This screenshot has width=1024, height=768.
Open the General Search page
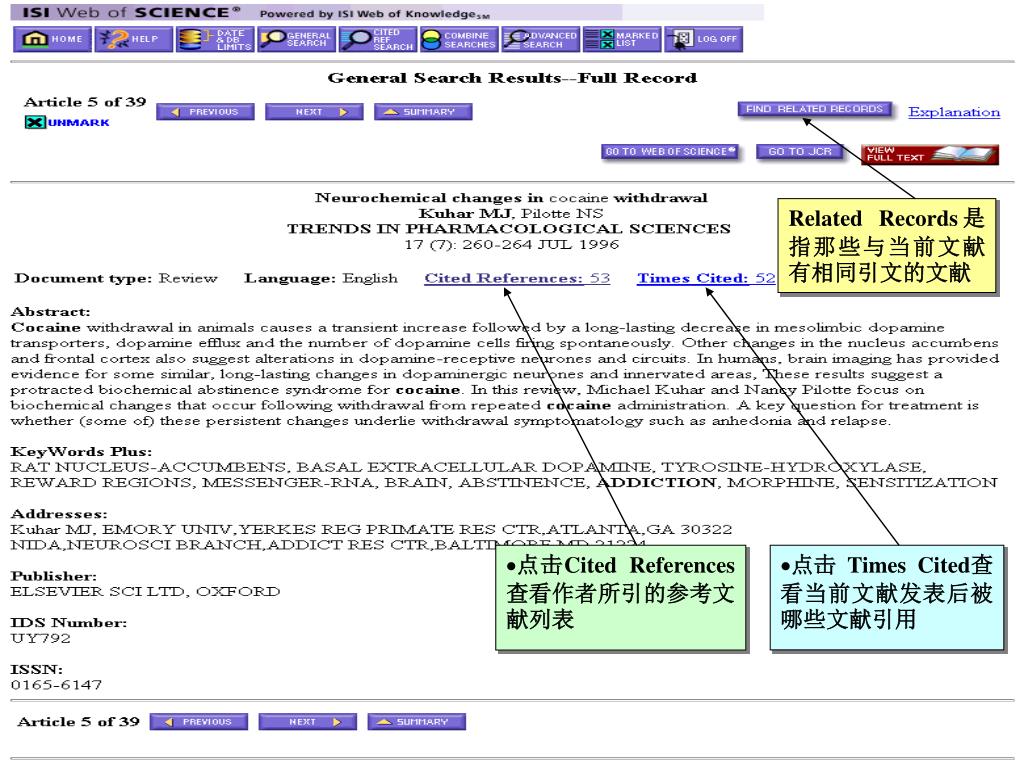pos(296,39)
